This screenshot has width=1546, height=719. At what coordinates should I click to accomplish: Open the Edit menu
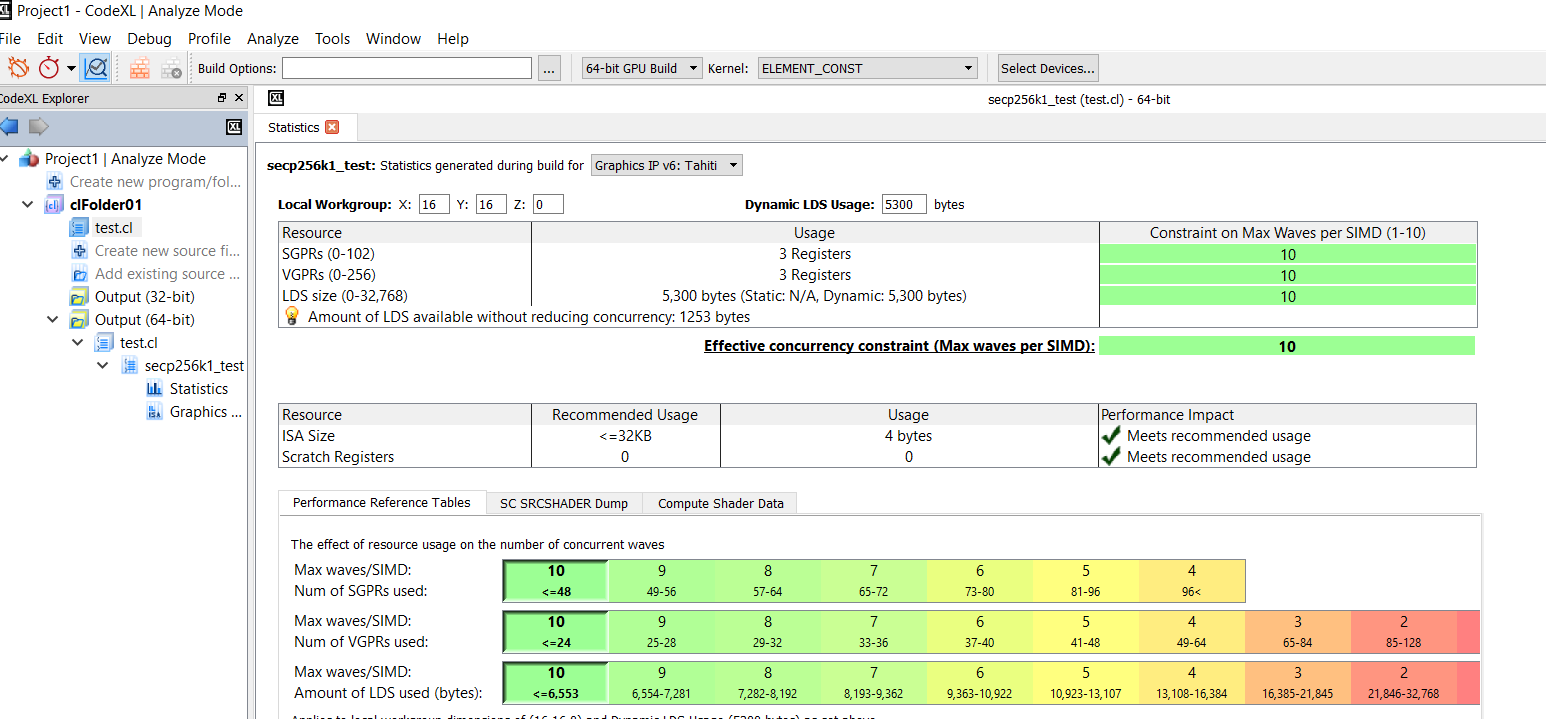(50, 39)
